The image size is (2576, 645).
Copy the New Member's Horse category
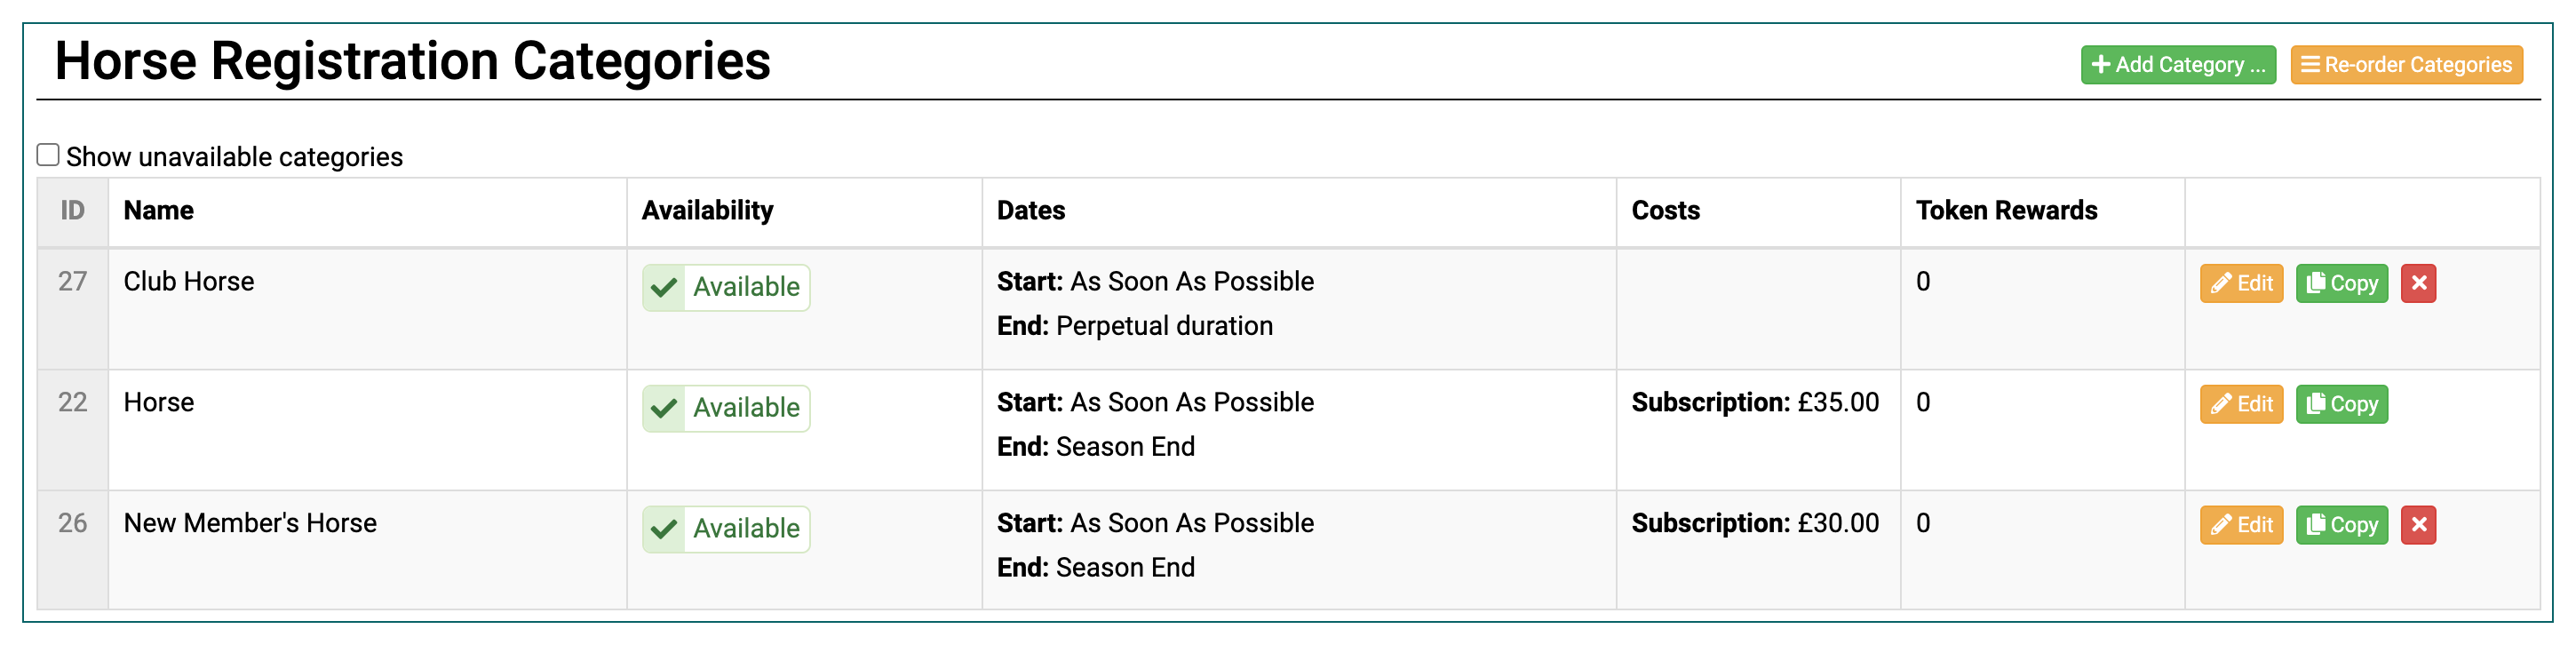2341,525
